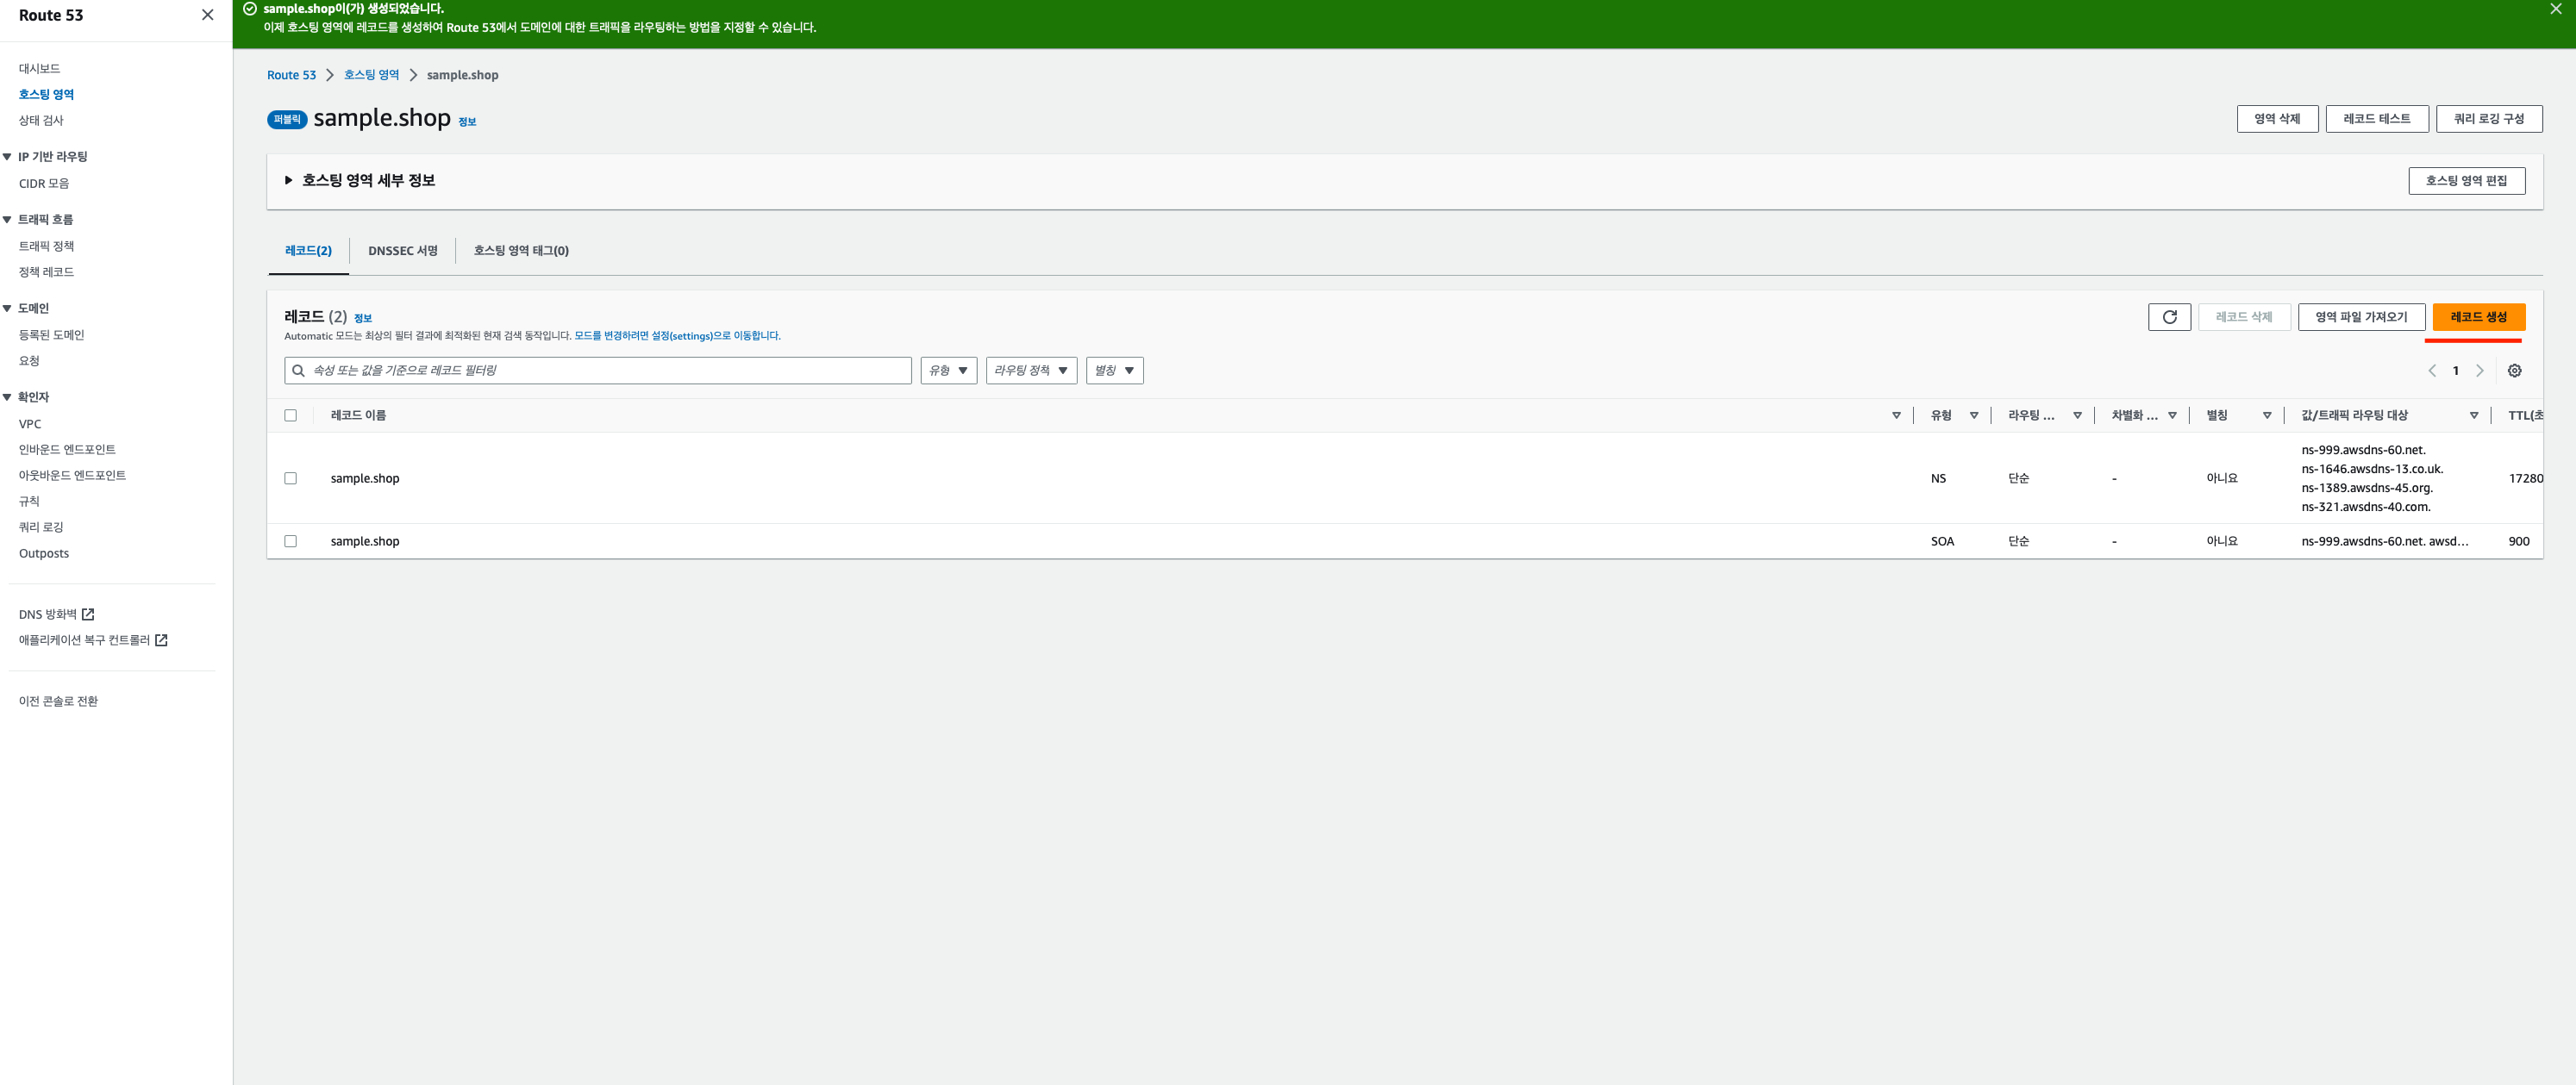The image size is (2576, 1085).
Task: Go to previous page of records
Action: tap(2432, 371)
